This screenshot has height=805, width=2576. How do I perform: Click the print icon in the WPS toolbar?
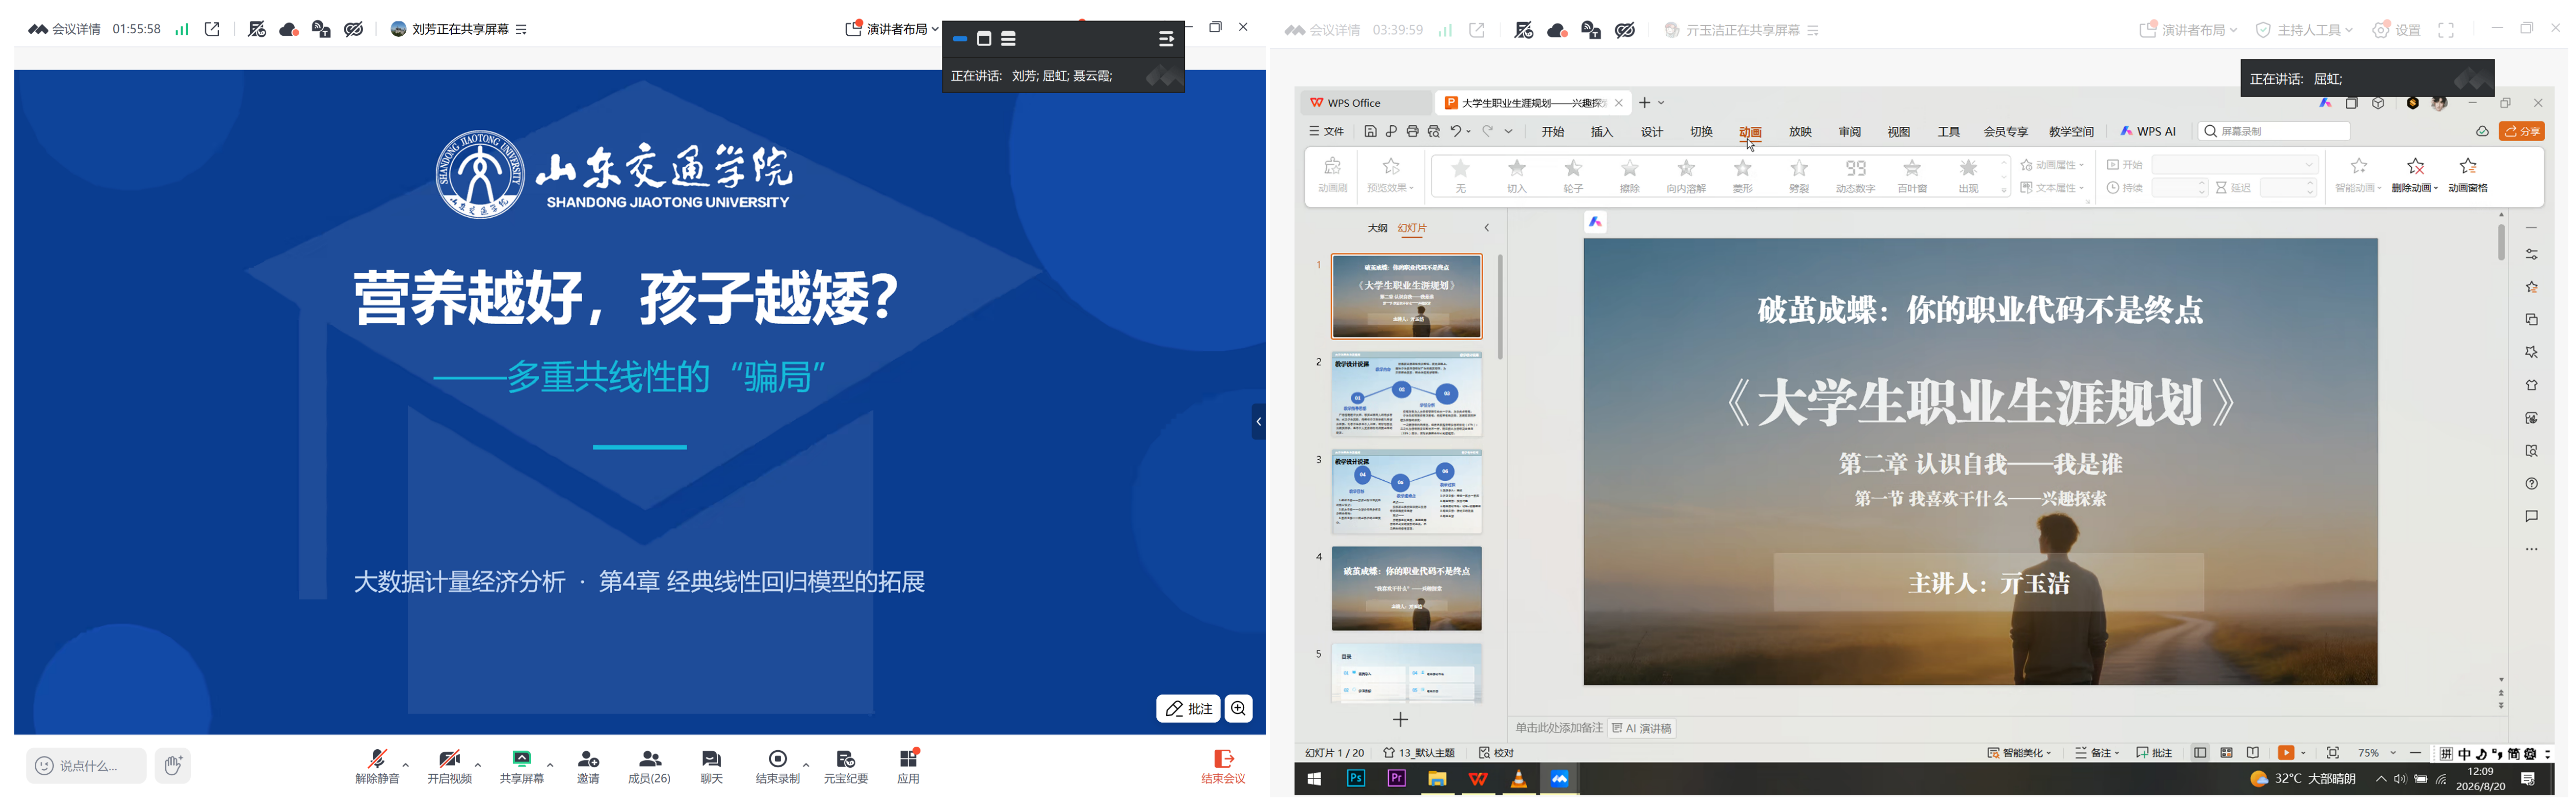coord(1412,131)
